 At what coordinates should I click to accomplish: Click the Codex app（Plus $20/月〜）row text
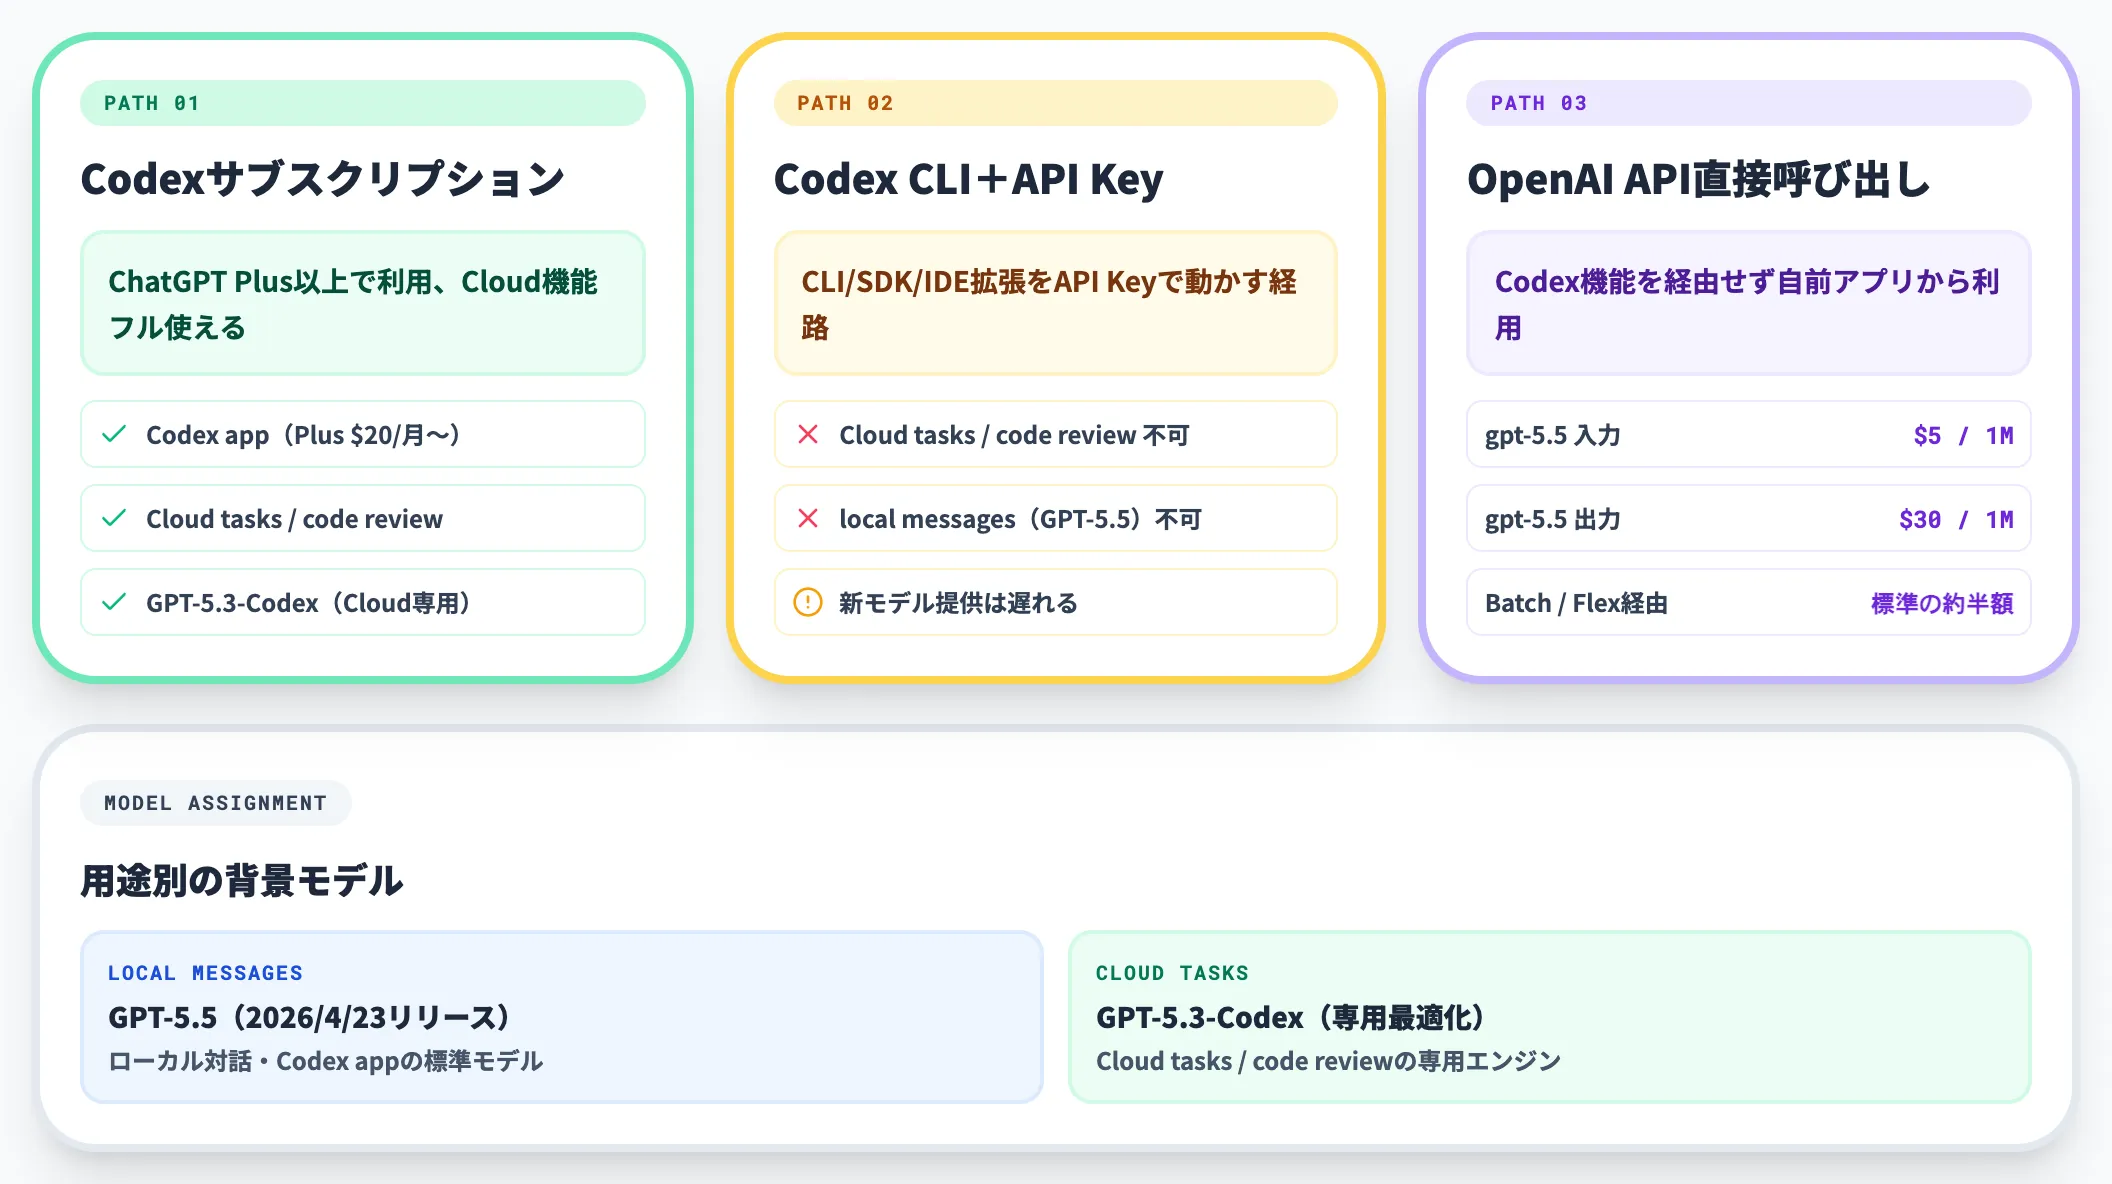[303, 435]
